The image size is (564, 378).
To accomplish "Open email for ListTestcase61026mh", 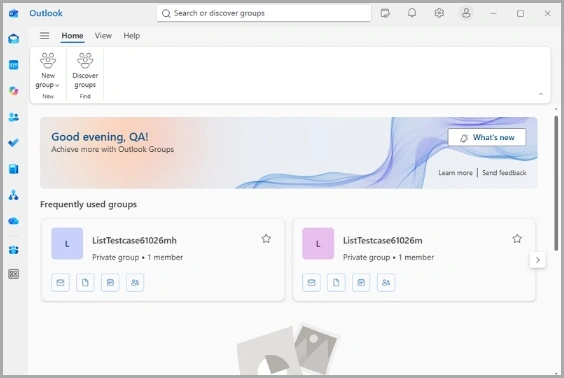I will coord(60,282).
